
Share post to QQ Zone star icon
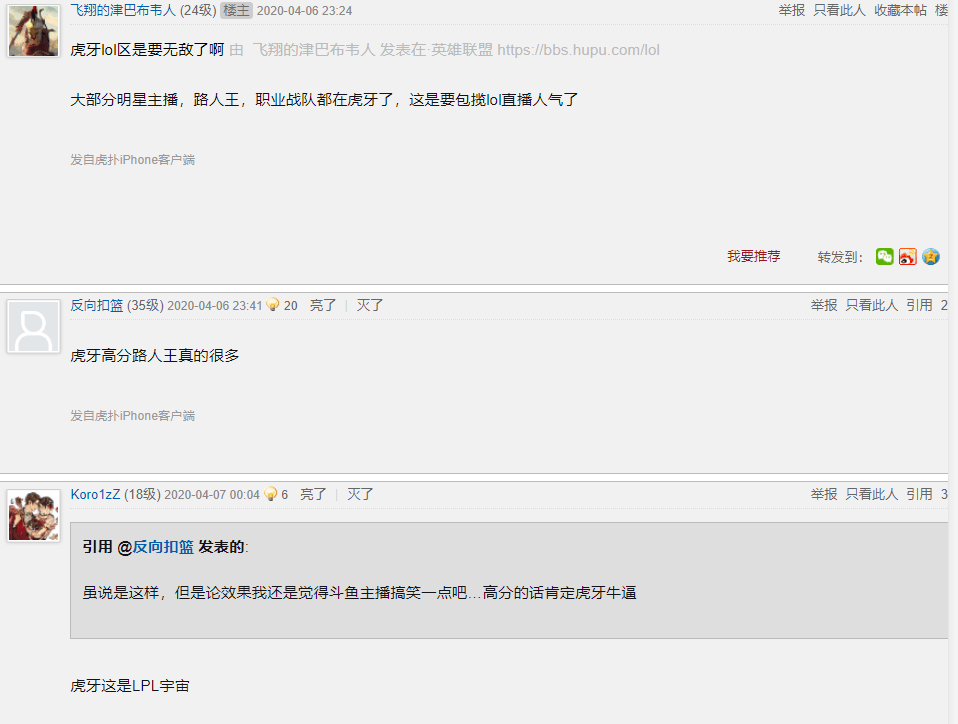point(931,257)
